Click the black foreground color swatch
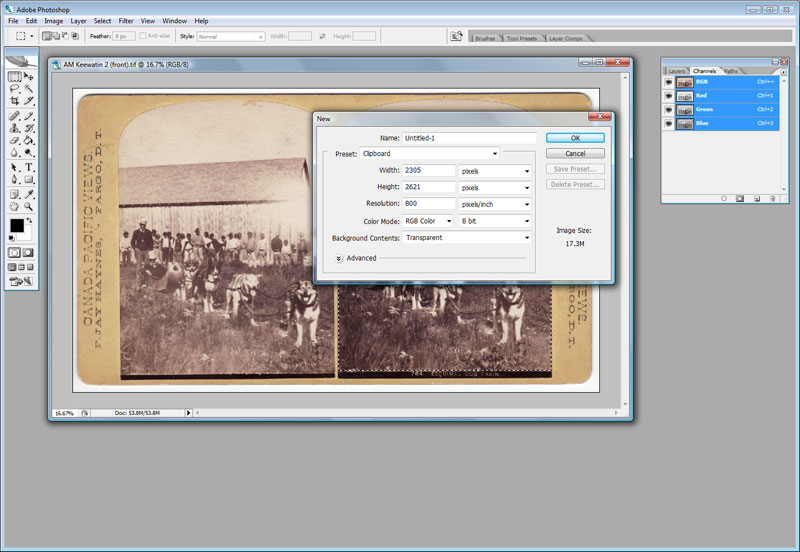 coord(17,226)
